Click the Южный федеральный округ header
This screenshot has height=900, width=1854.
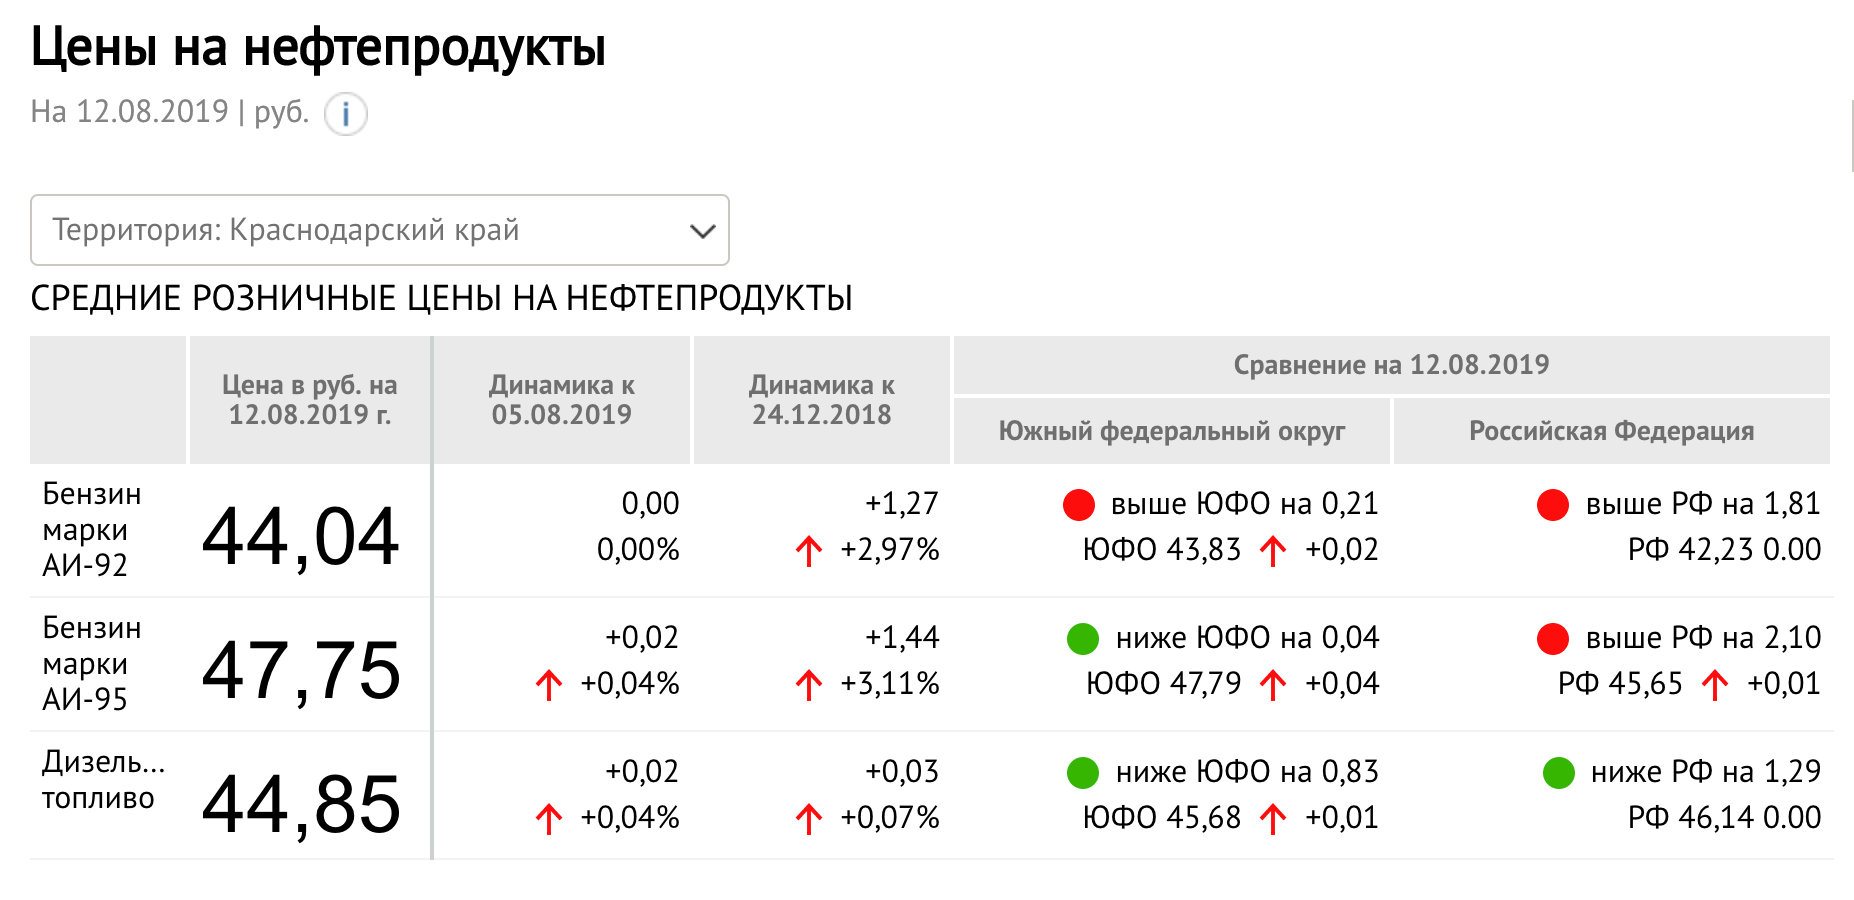click(1172, 431)
